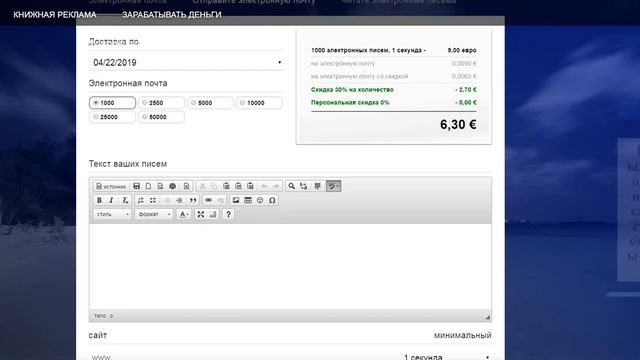Image resolution: width=640 pixels, height=360 pixels.
Task: Click the Paste from Word icon
Action: pos(250,186)
